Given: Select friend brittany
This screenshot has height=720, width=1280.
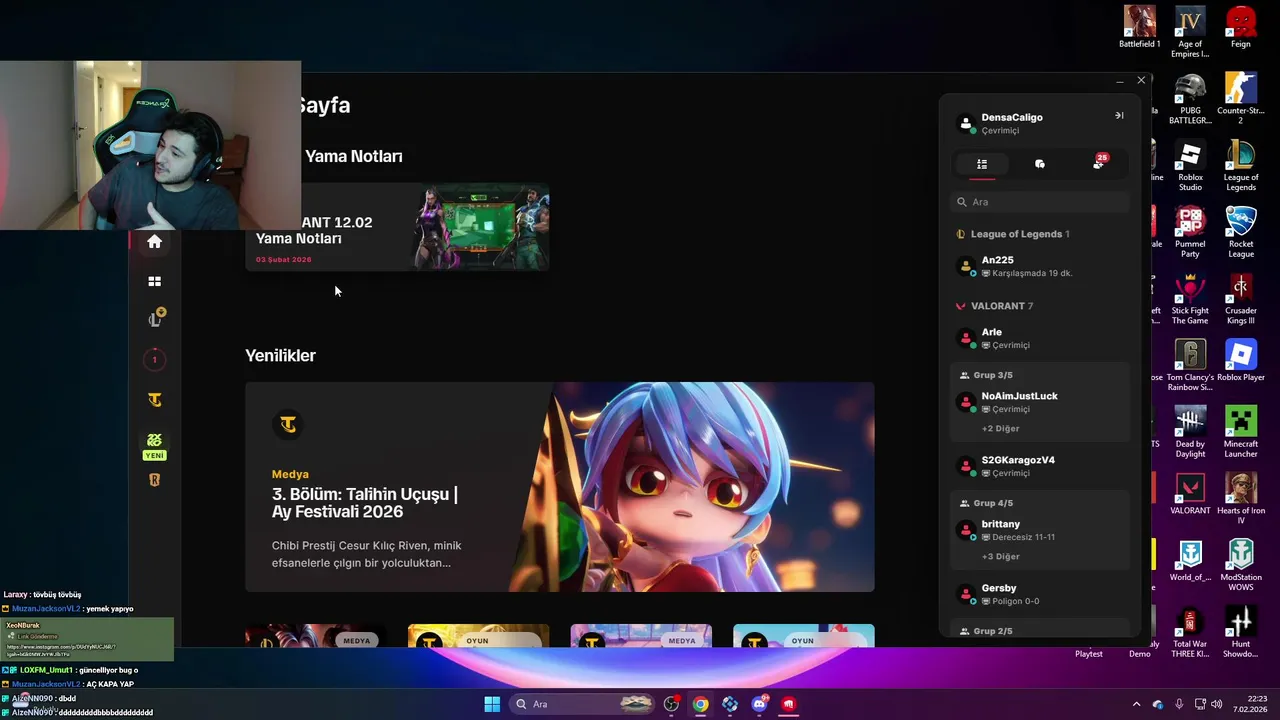Looking at the screenshot, I should [1040, 530].
